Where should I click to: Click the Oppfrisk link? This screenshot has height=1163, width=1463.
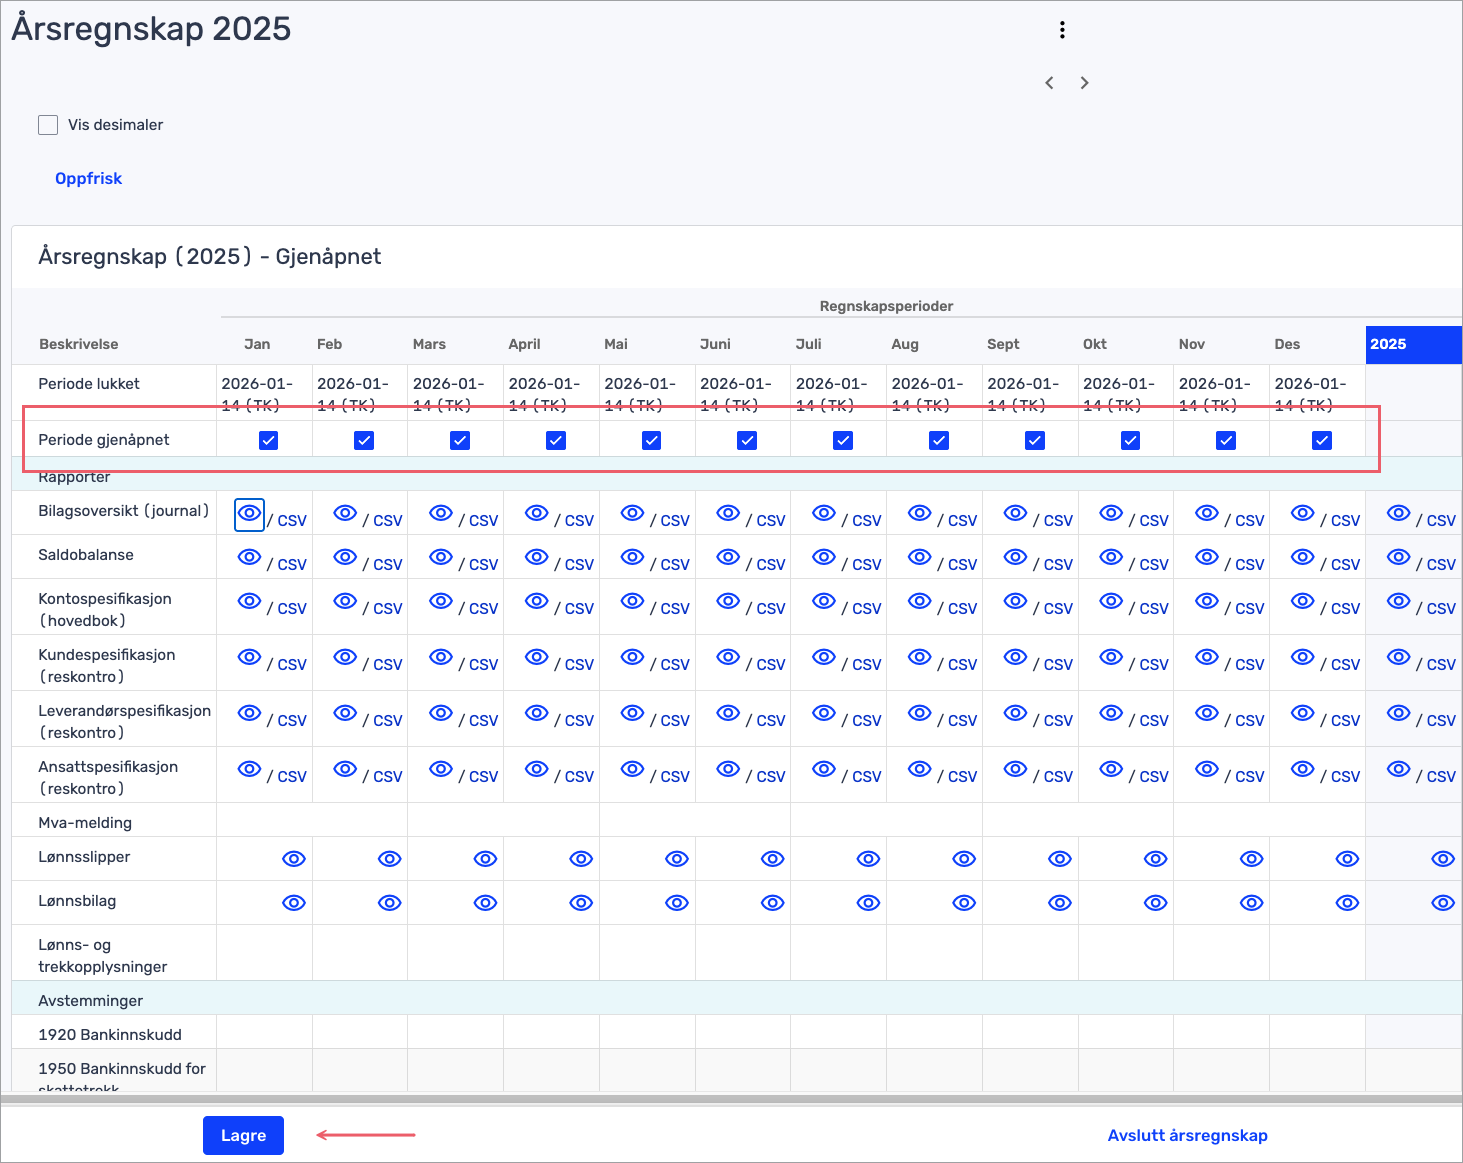point(88,179)
